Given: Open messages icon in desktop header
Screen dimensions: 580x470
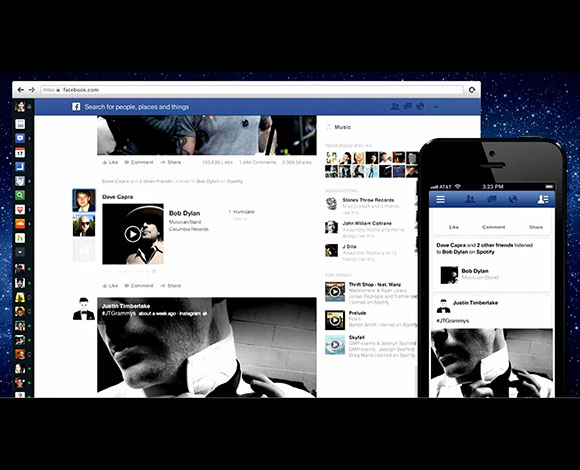Looking at the screenshot, I should [408, 106].
